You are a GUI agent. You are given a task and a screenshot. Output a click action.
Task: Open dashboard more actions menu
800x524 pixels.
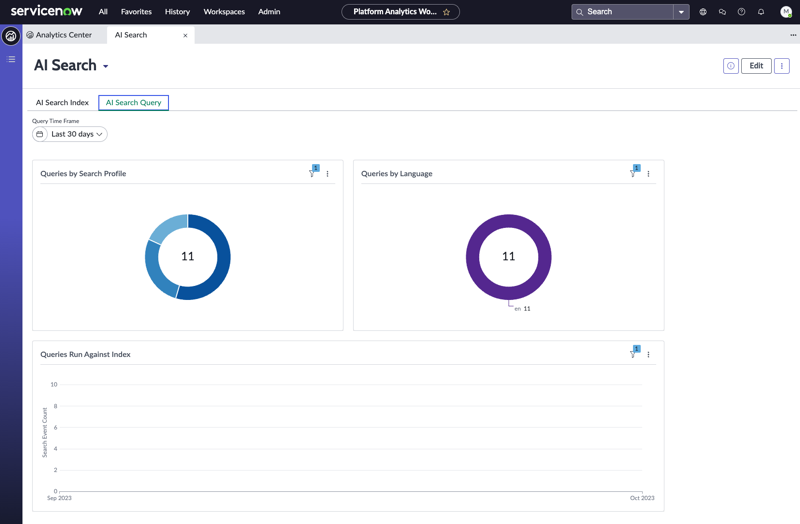click(782, 66)
